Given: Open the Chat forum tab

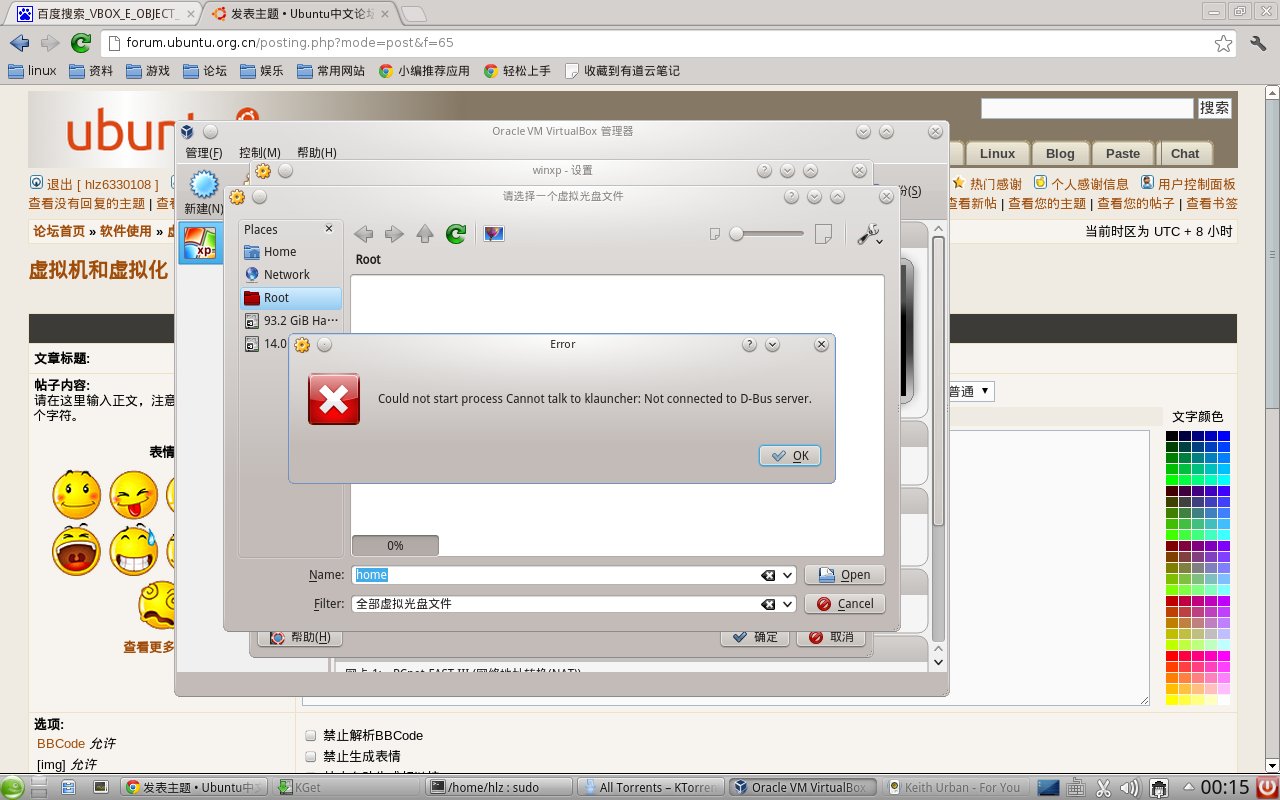Looking at the screenshot, I should (1185, 153).
